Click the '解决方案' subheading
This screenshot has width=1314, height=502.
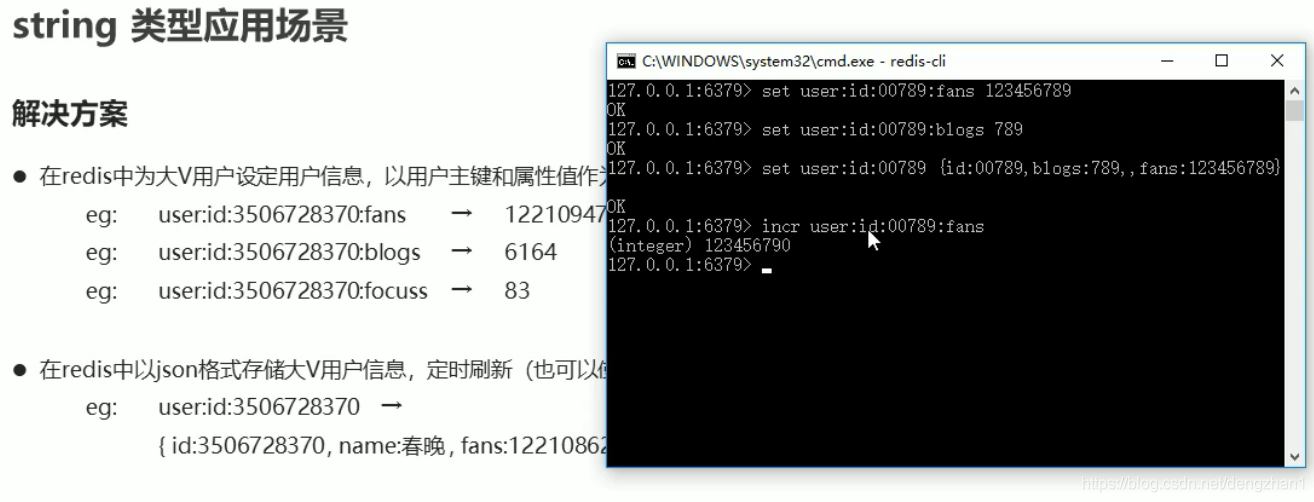[x=70, y=114]
